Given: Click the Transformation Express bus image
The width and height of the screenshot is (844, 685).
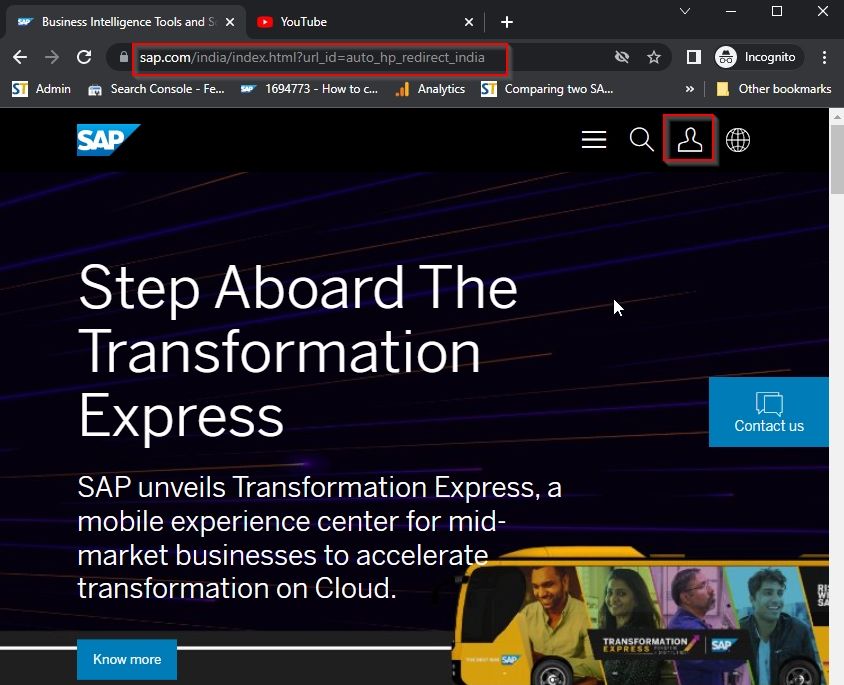Looking at the screenshot, I should (641, 616).
